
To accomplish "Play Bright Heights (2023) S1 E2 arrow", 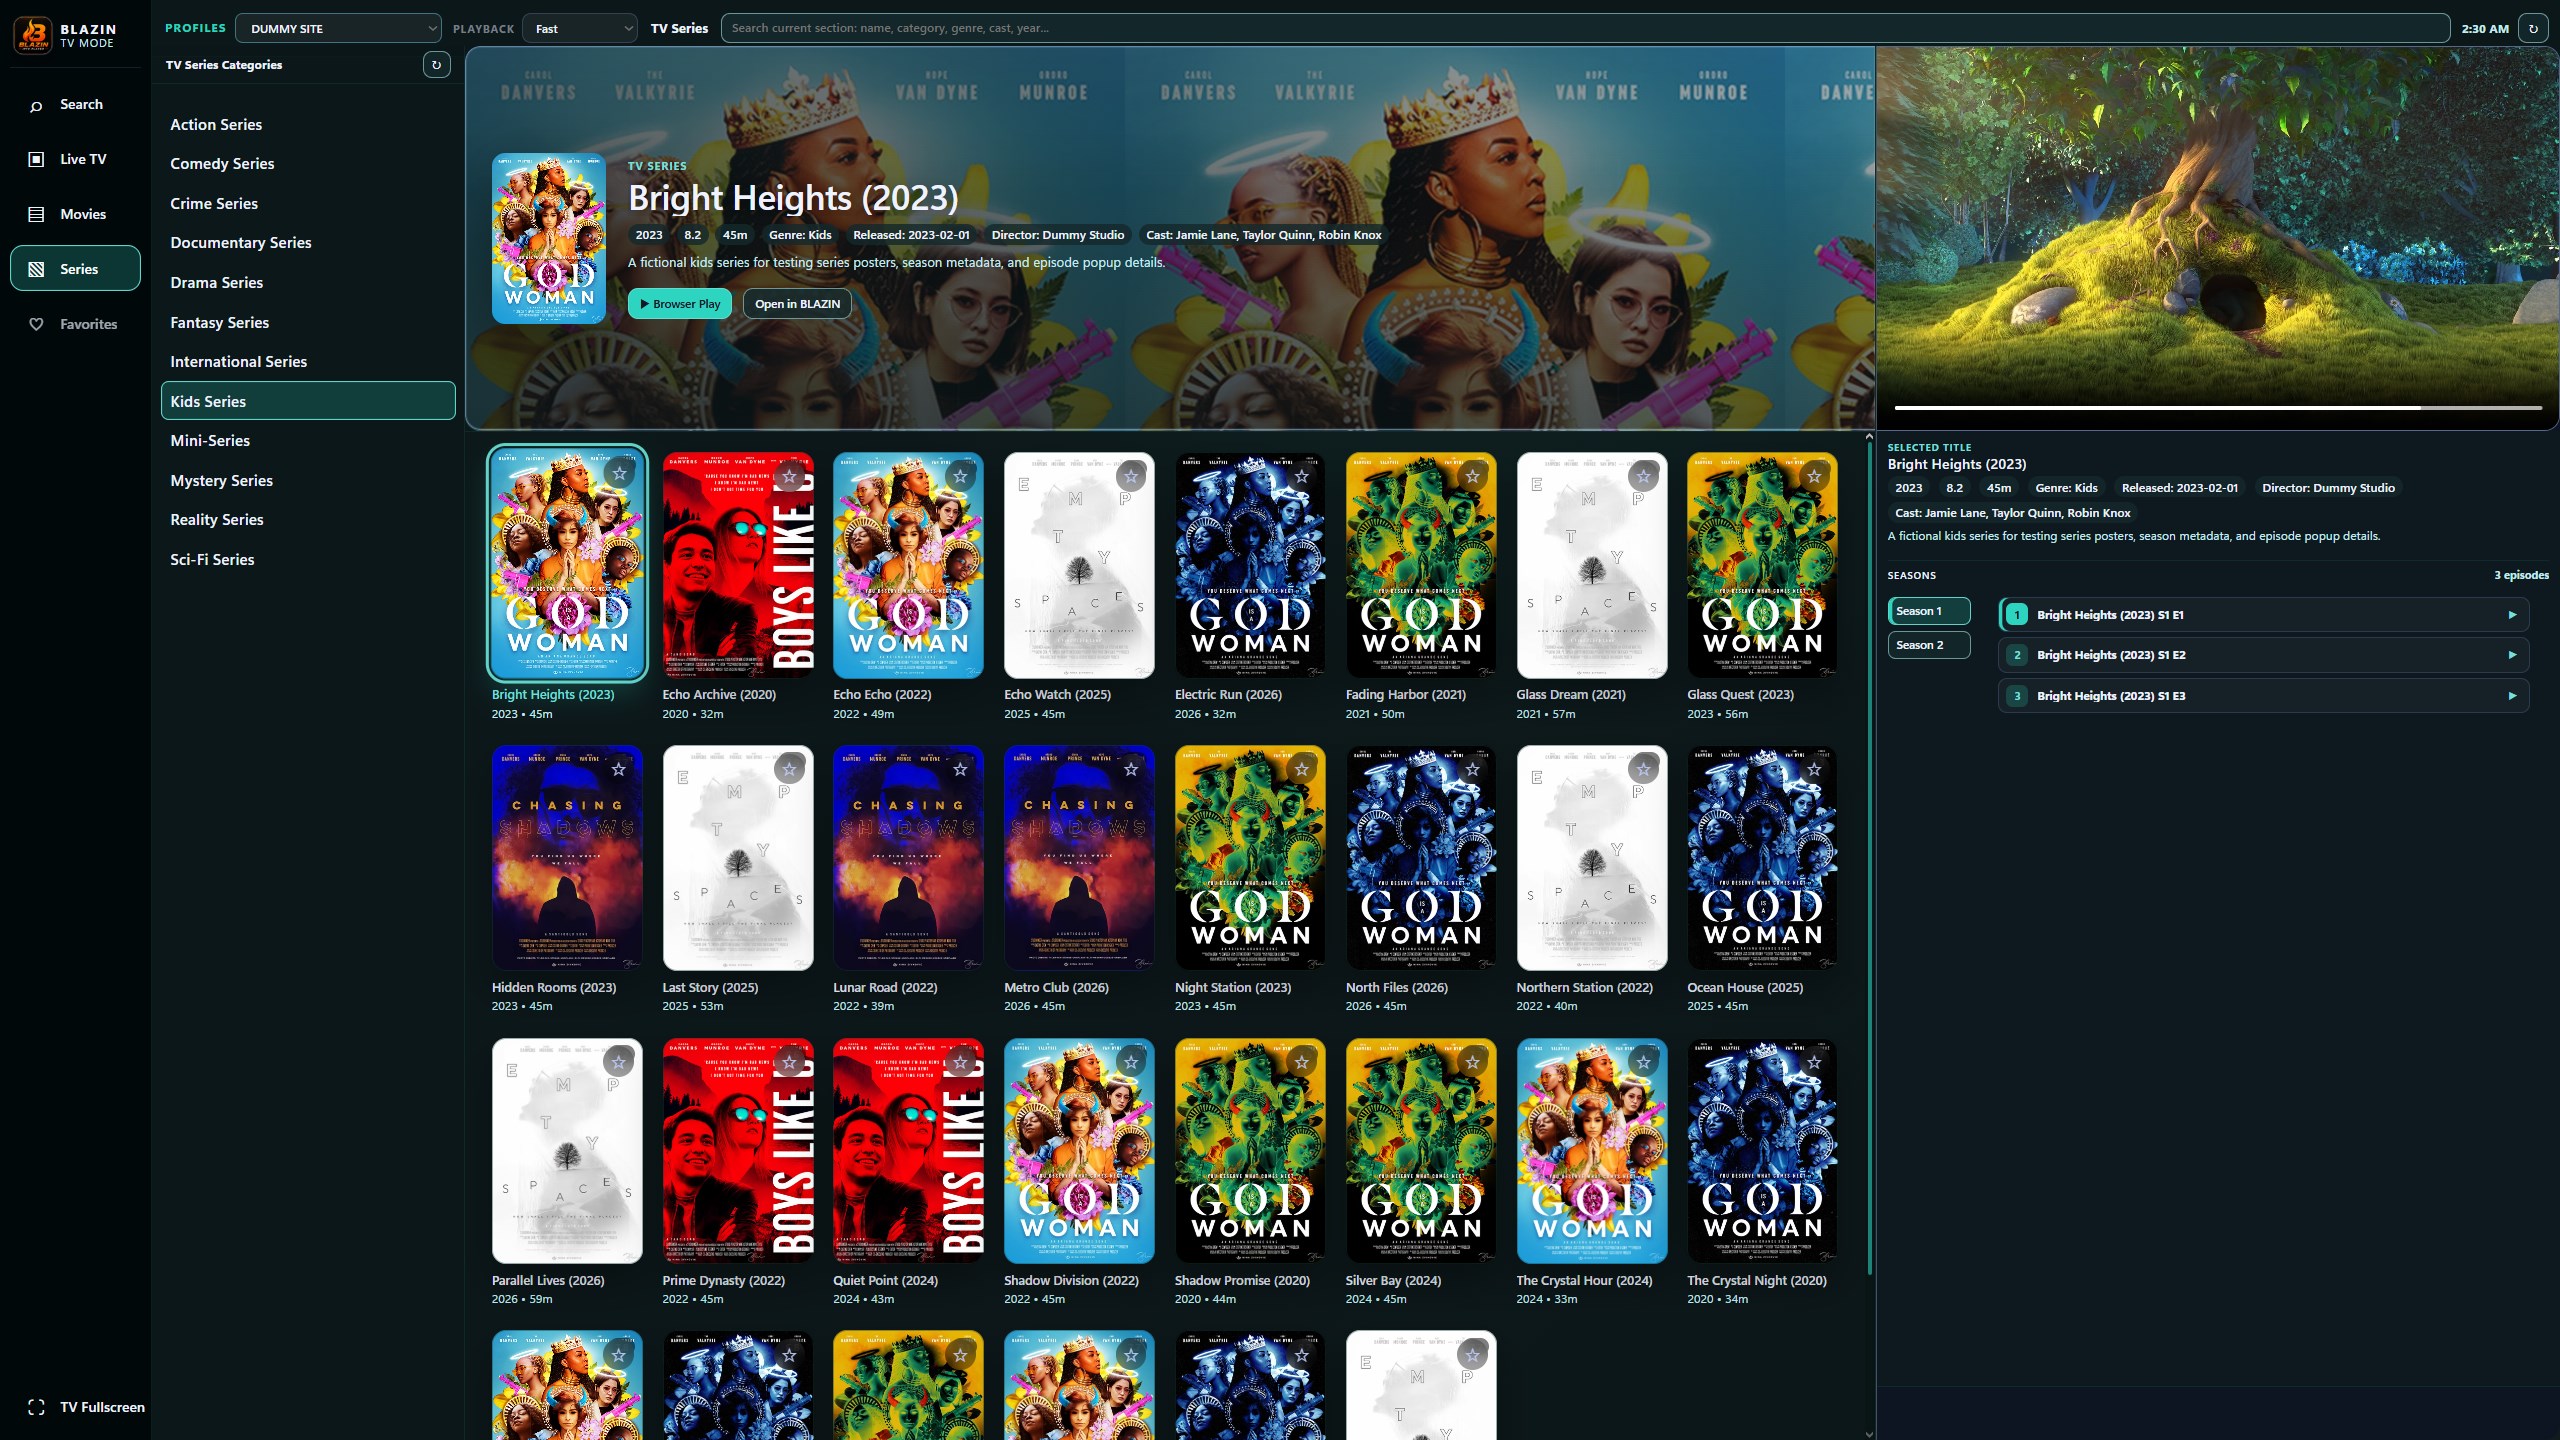I will 2511,655.
